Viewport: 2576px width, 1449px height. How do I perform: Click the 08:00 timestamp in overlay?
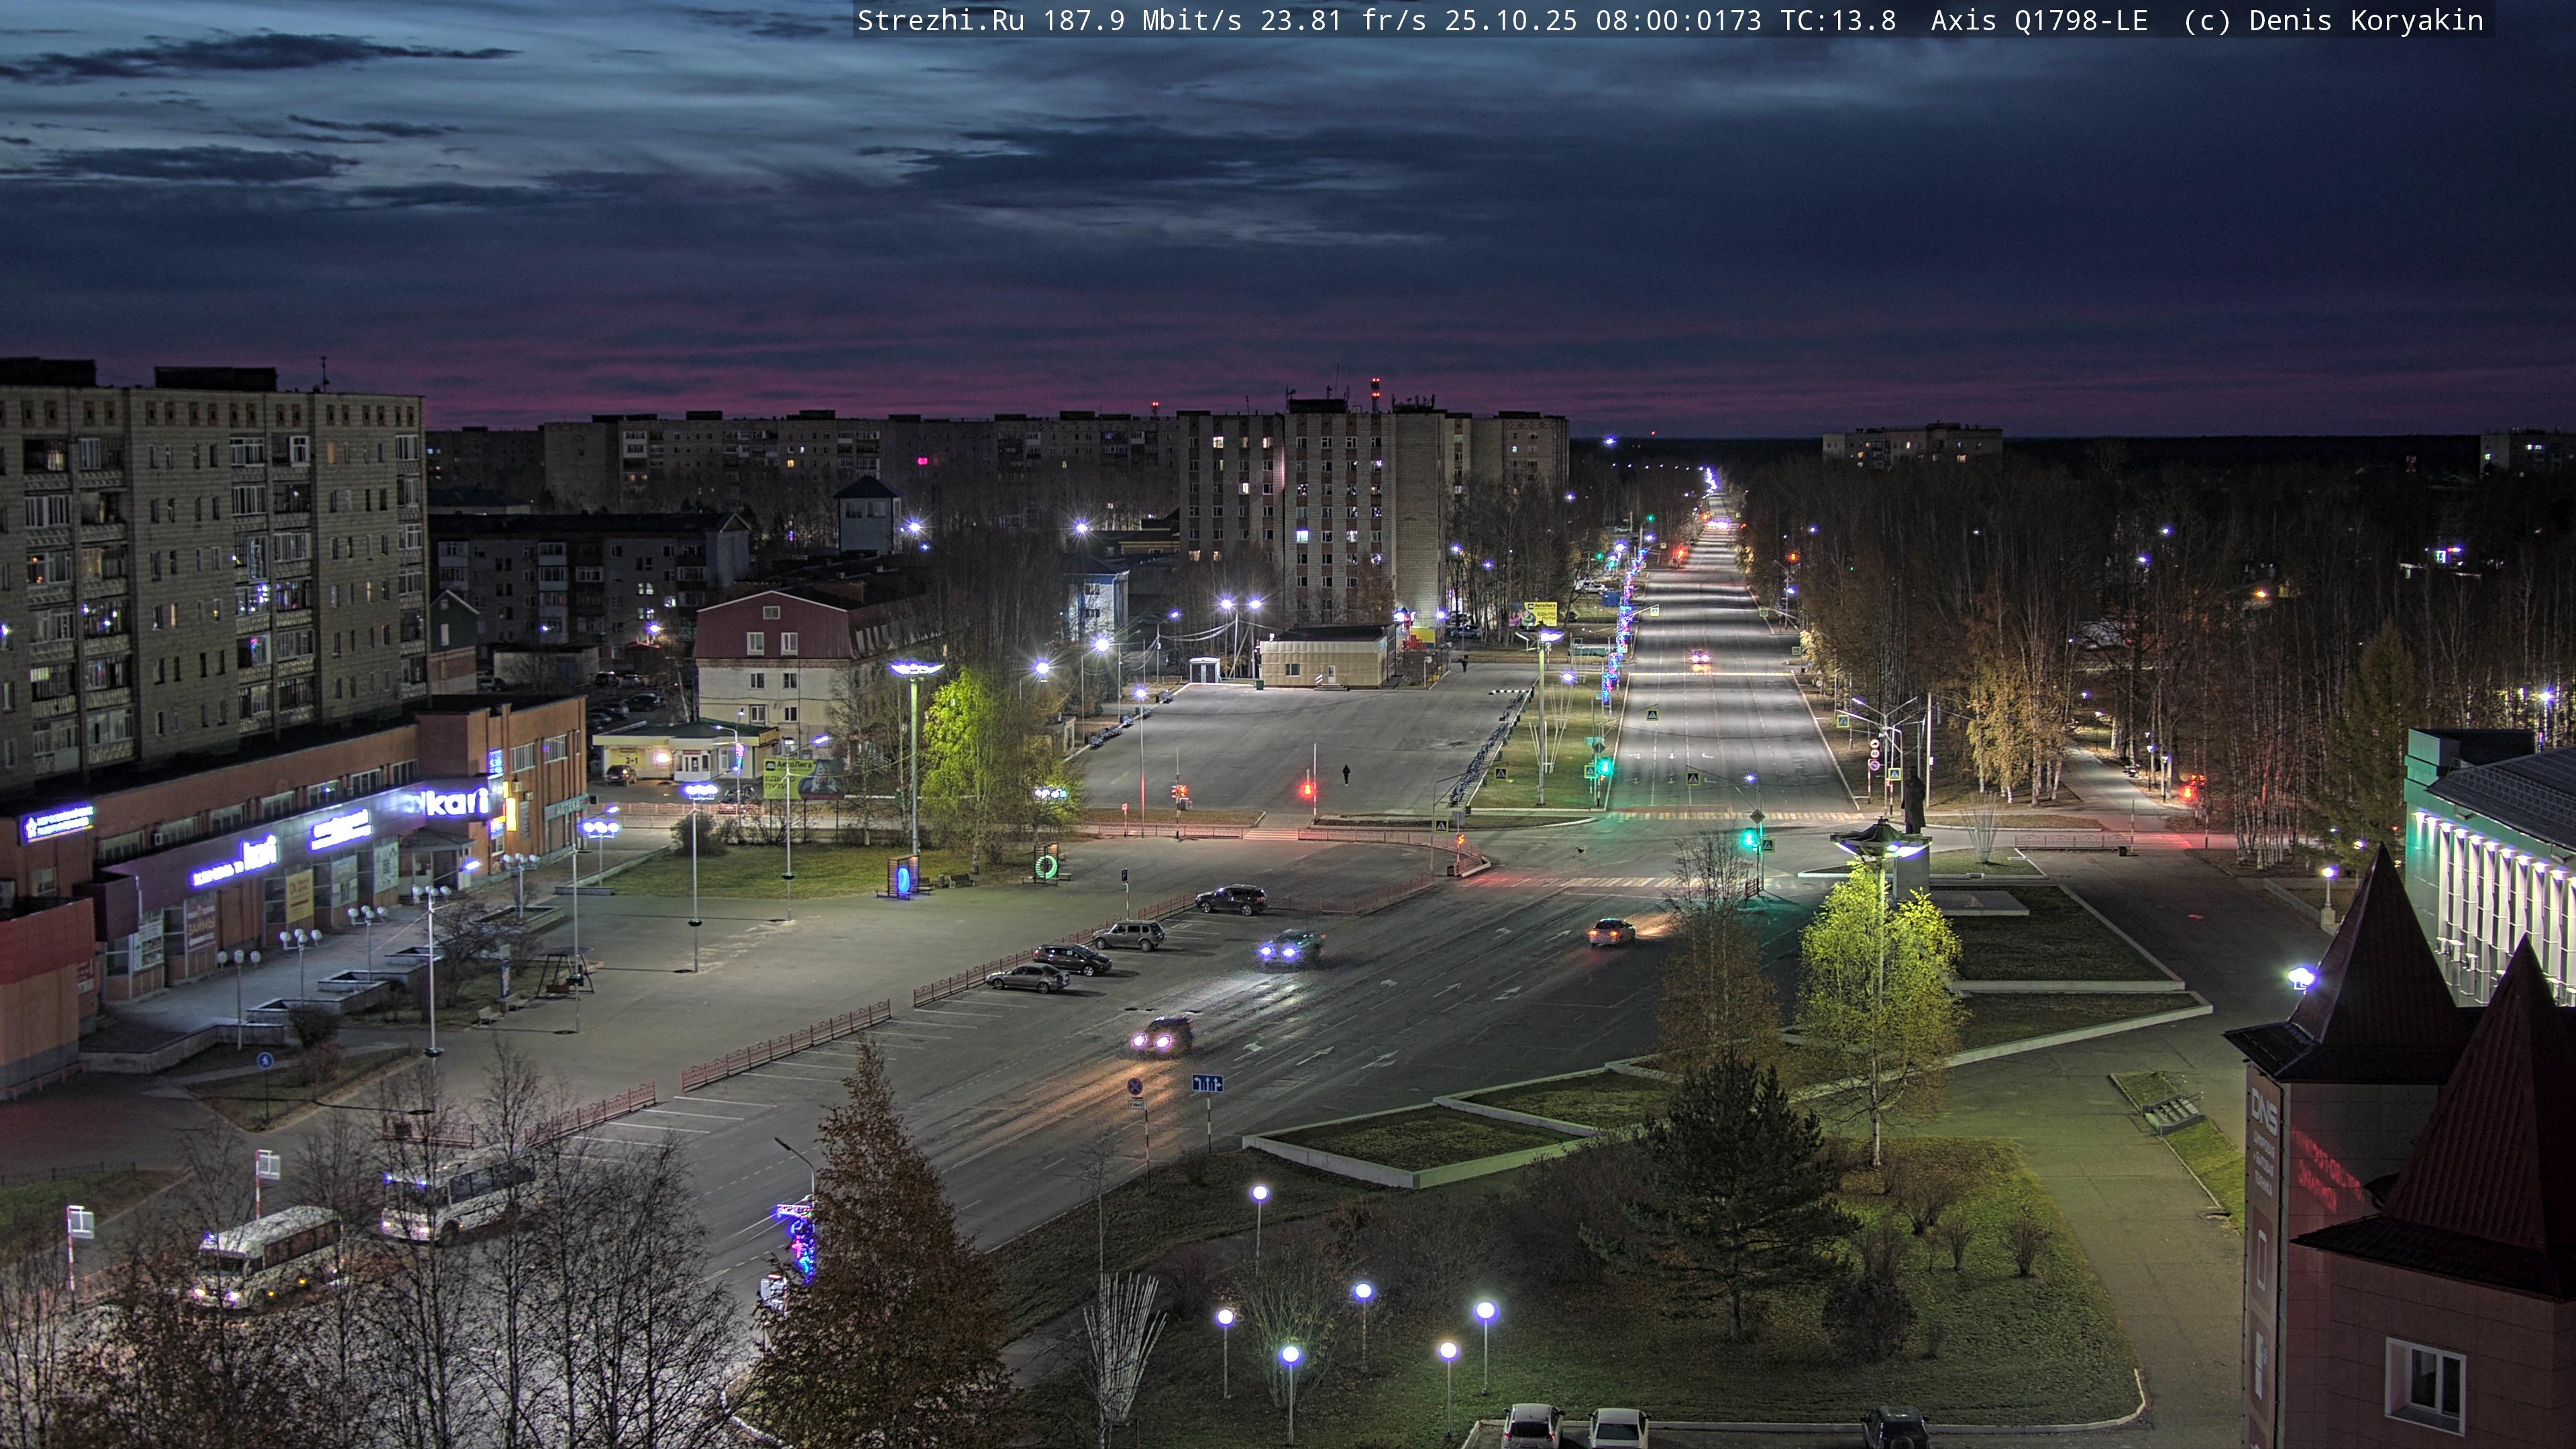pyautogui.click(x=1640, y=21)
